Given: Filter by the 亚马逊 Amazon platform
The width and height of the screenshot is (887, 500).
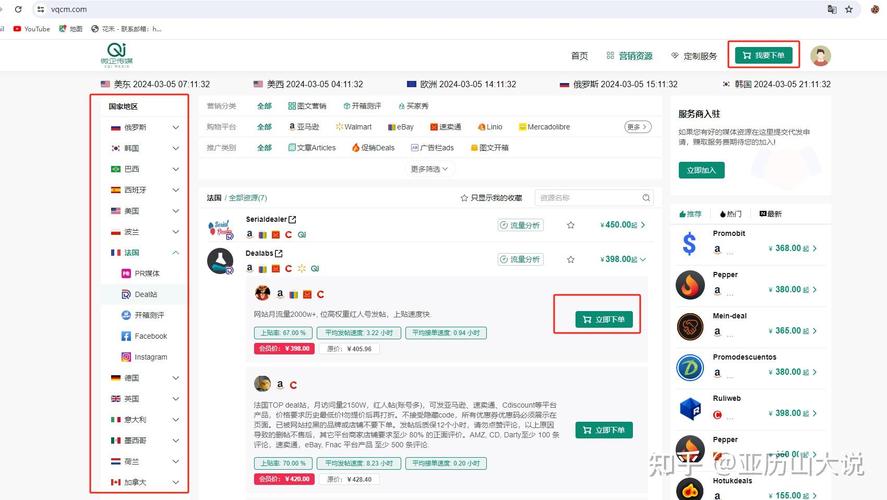Looking at the screenshot, I should coord(304,127).
